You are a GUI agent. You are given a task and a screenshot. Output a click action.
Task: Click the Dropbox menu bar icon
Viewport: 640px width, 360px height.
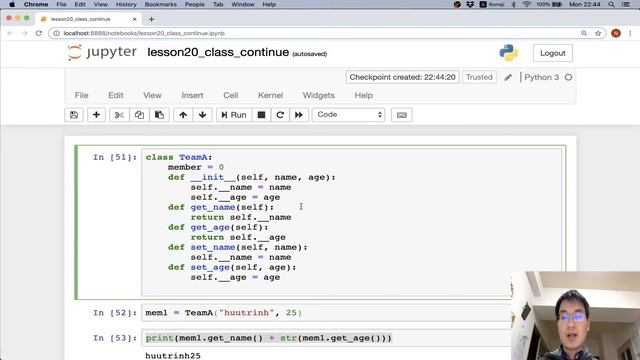tap(470, 4)
